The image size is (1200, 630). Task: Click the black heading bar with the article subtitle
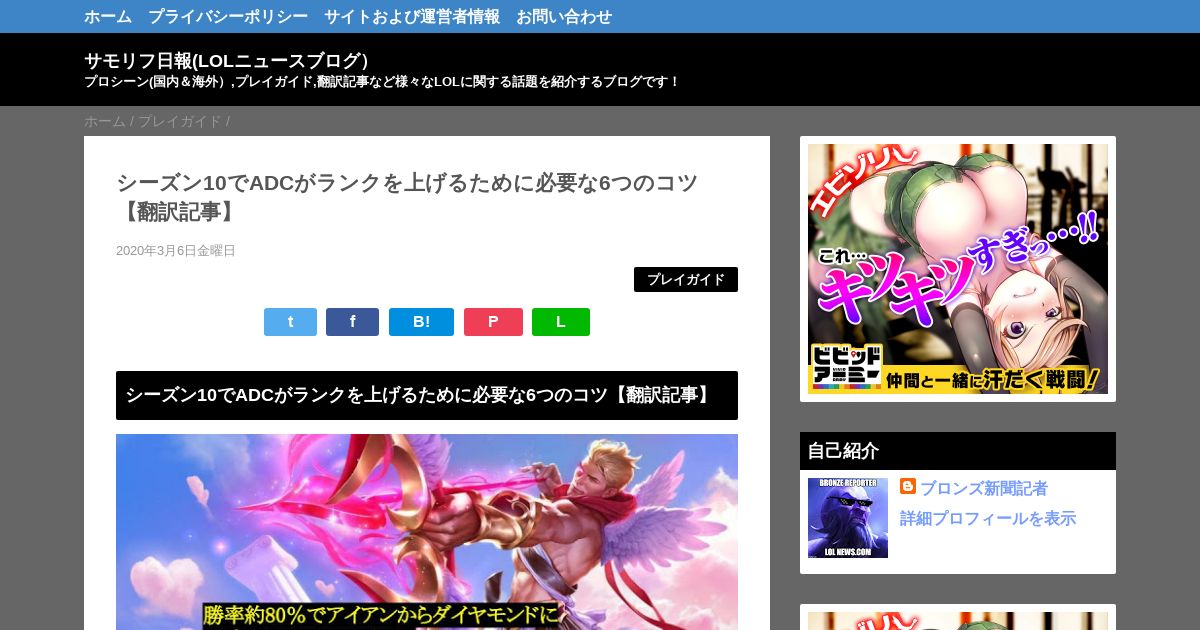click(427, 395)
